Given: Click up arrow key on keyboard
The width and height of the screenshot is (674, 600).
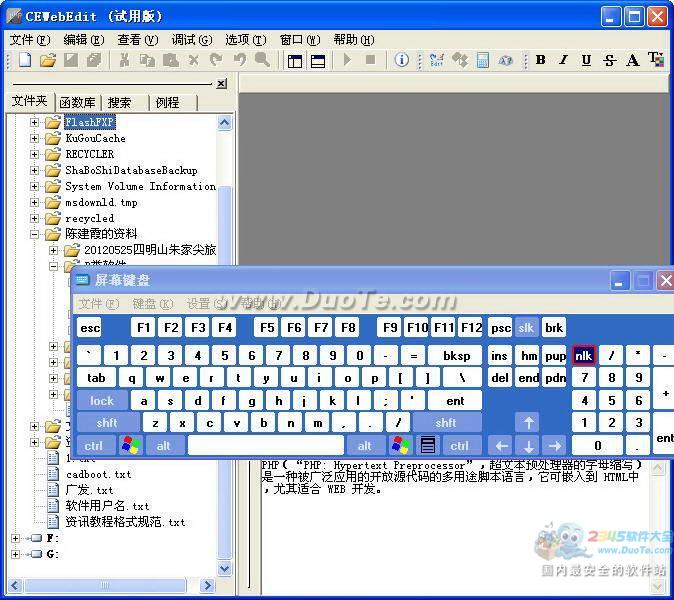Looking at the screenshot, I should (528, 423).
